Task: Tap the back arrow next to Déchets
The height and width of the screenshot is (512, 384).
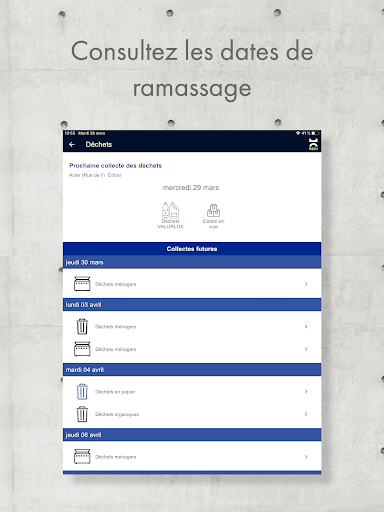Action: click(x=72, y=144)
